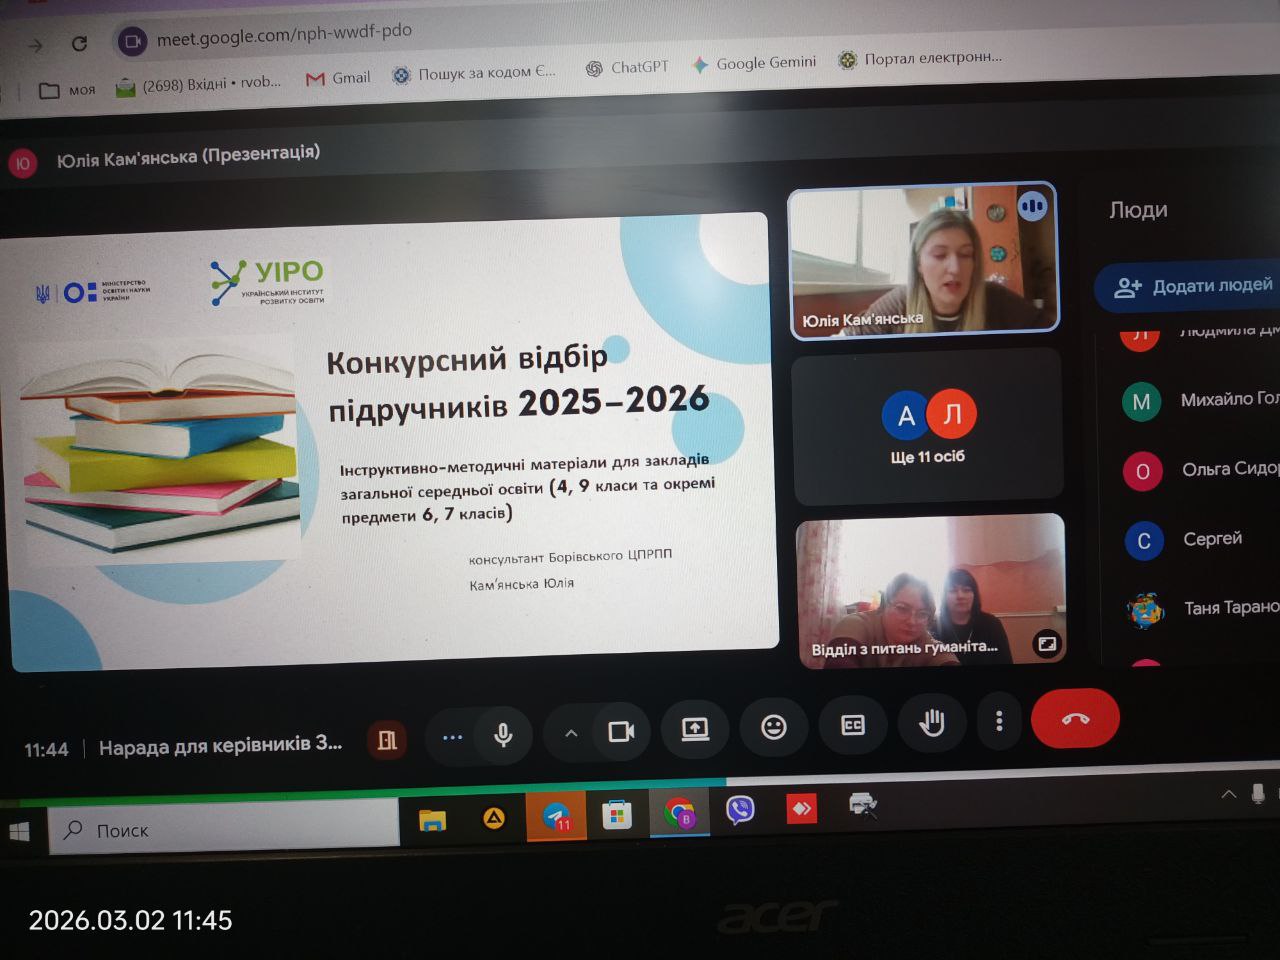
Task: Click the Поиск taskbar search box
Action: click(225, 830)
